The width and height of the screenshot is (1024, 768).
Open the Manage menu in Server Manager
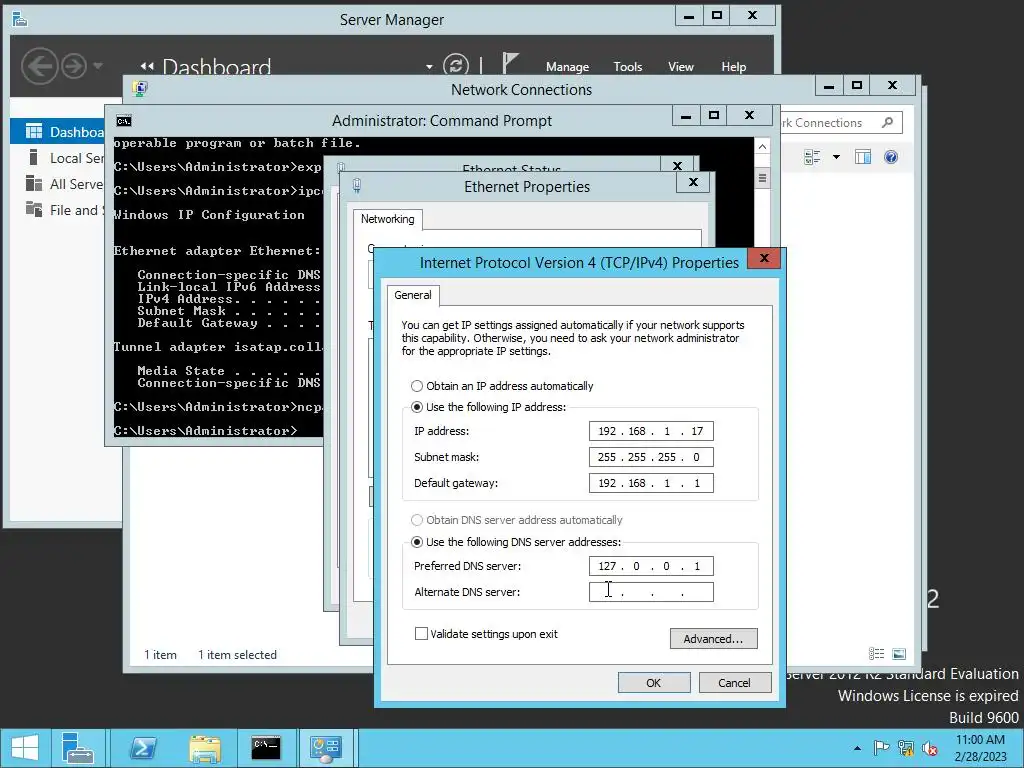[x=567, y=67]
